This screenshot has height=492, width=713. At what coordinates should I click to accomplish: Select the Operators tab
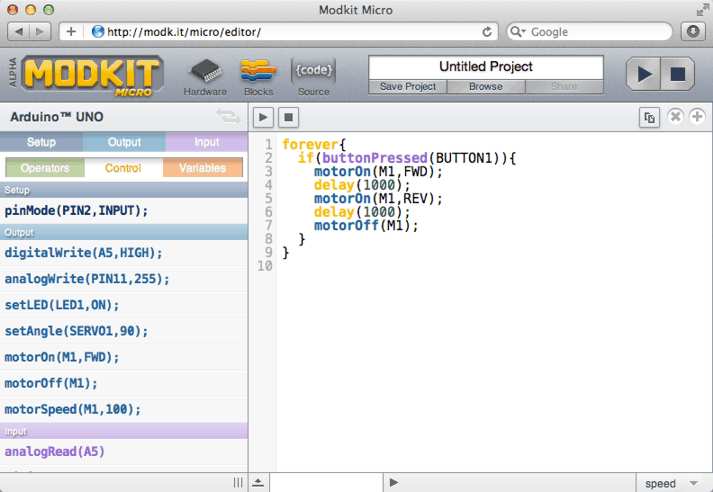(45, 168)
